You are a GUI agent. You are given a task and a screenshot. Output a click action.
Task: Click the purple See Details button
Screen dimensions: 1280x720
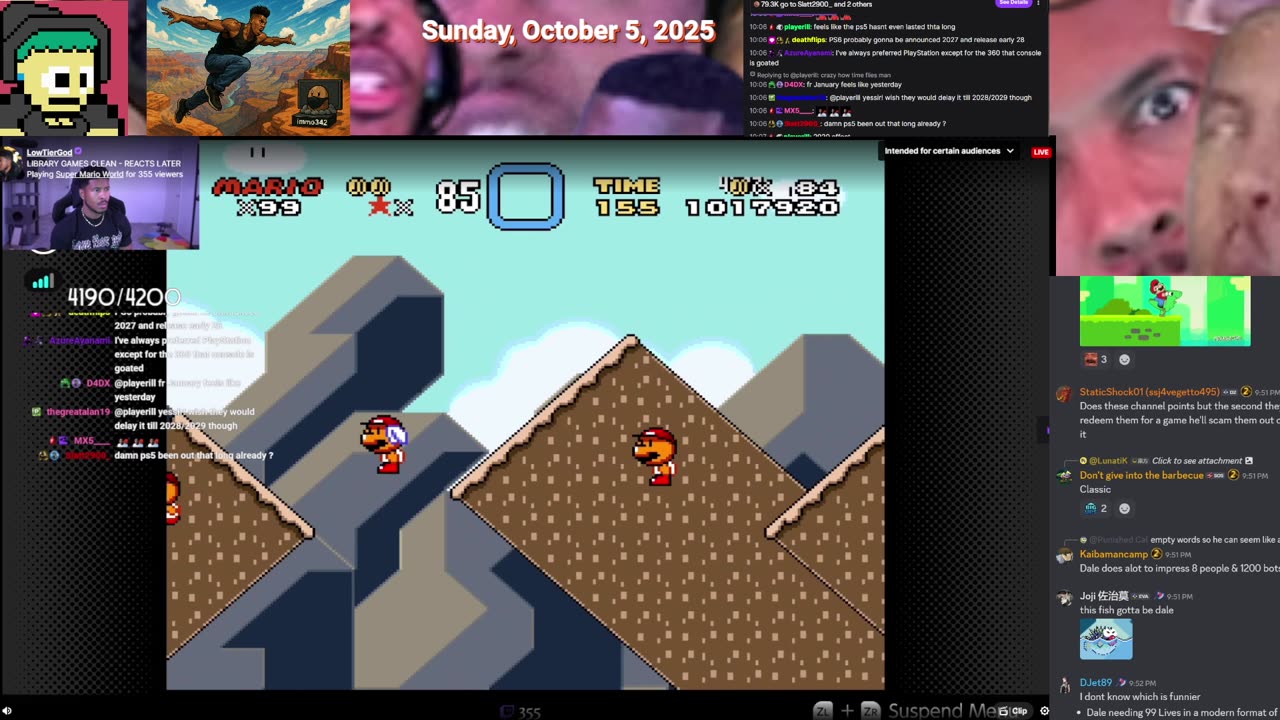tap(1013, 3)
